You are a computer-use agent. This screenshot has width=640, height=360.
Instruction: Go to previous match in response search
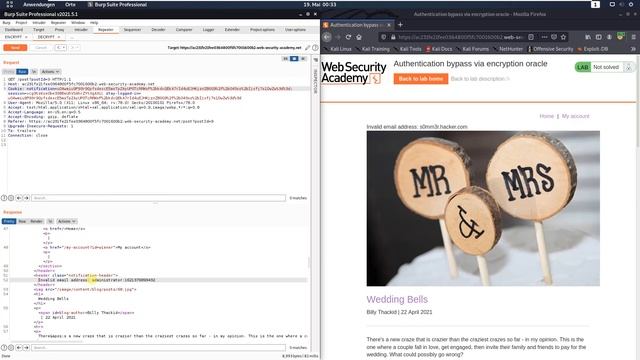tap(19, 348)
